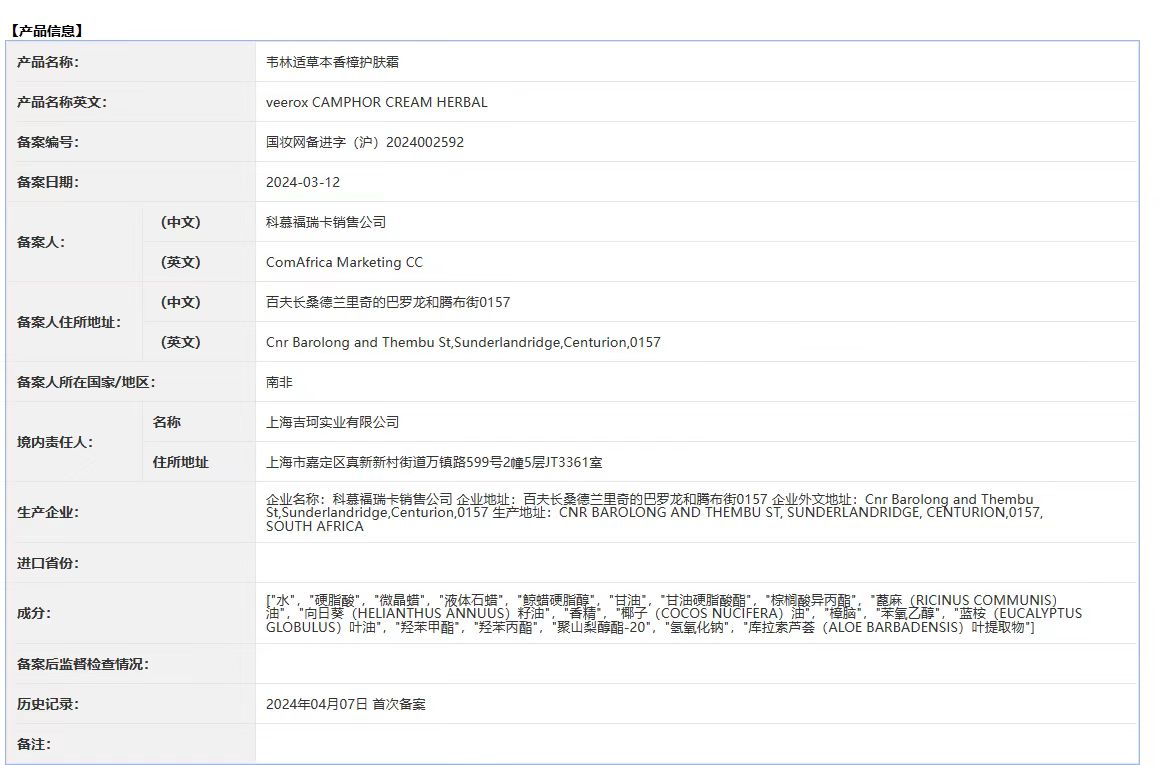
Task: Click the history record 2024年04月07日 首次备案
Action: [345, 704]
